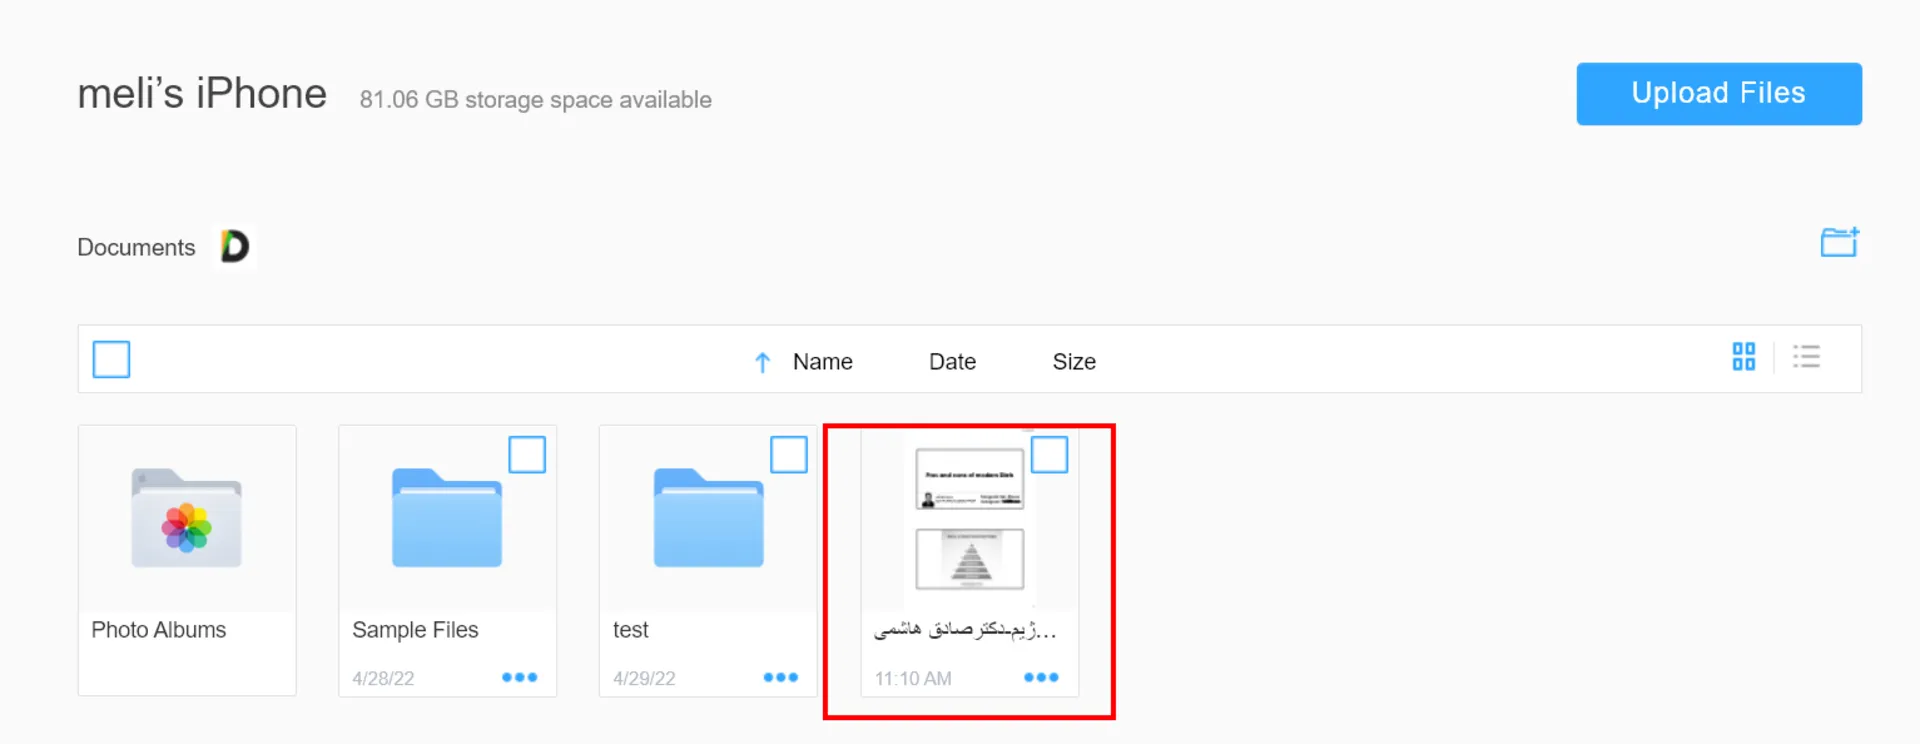Open the test folder icon

(x=709, y=518)
